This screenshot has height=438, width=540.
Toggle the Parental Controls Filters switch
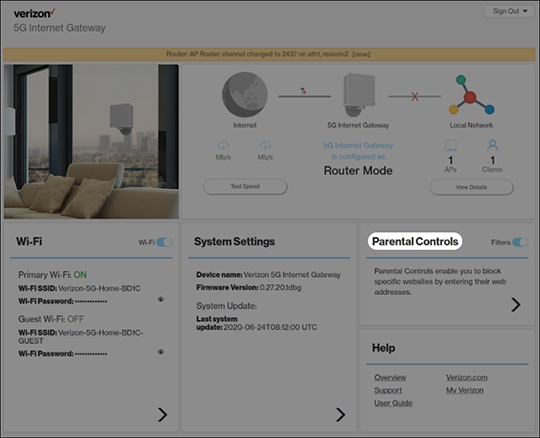520,242
